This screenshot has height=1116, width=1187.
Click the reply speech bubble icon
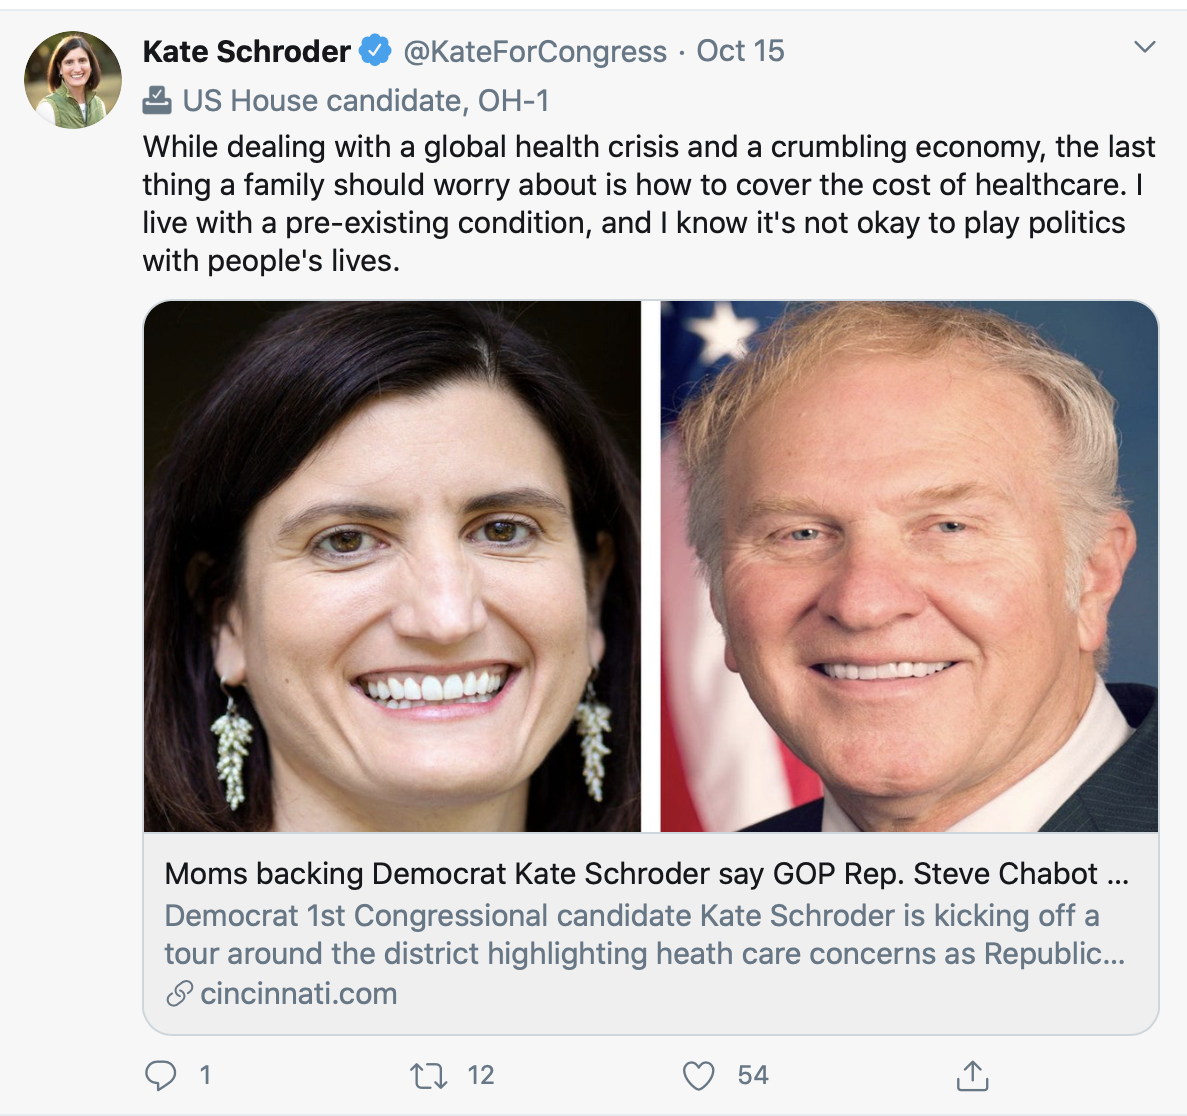pos(161,1075)
